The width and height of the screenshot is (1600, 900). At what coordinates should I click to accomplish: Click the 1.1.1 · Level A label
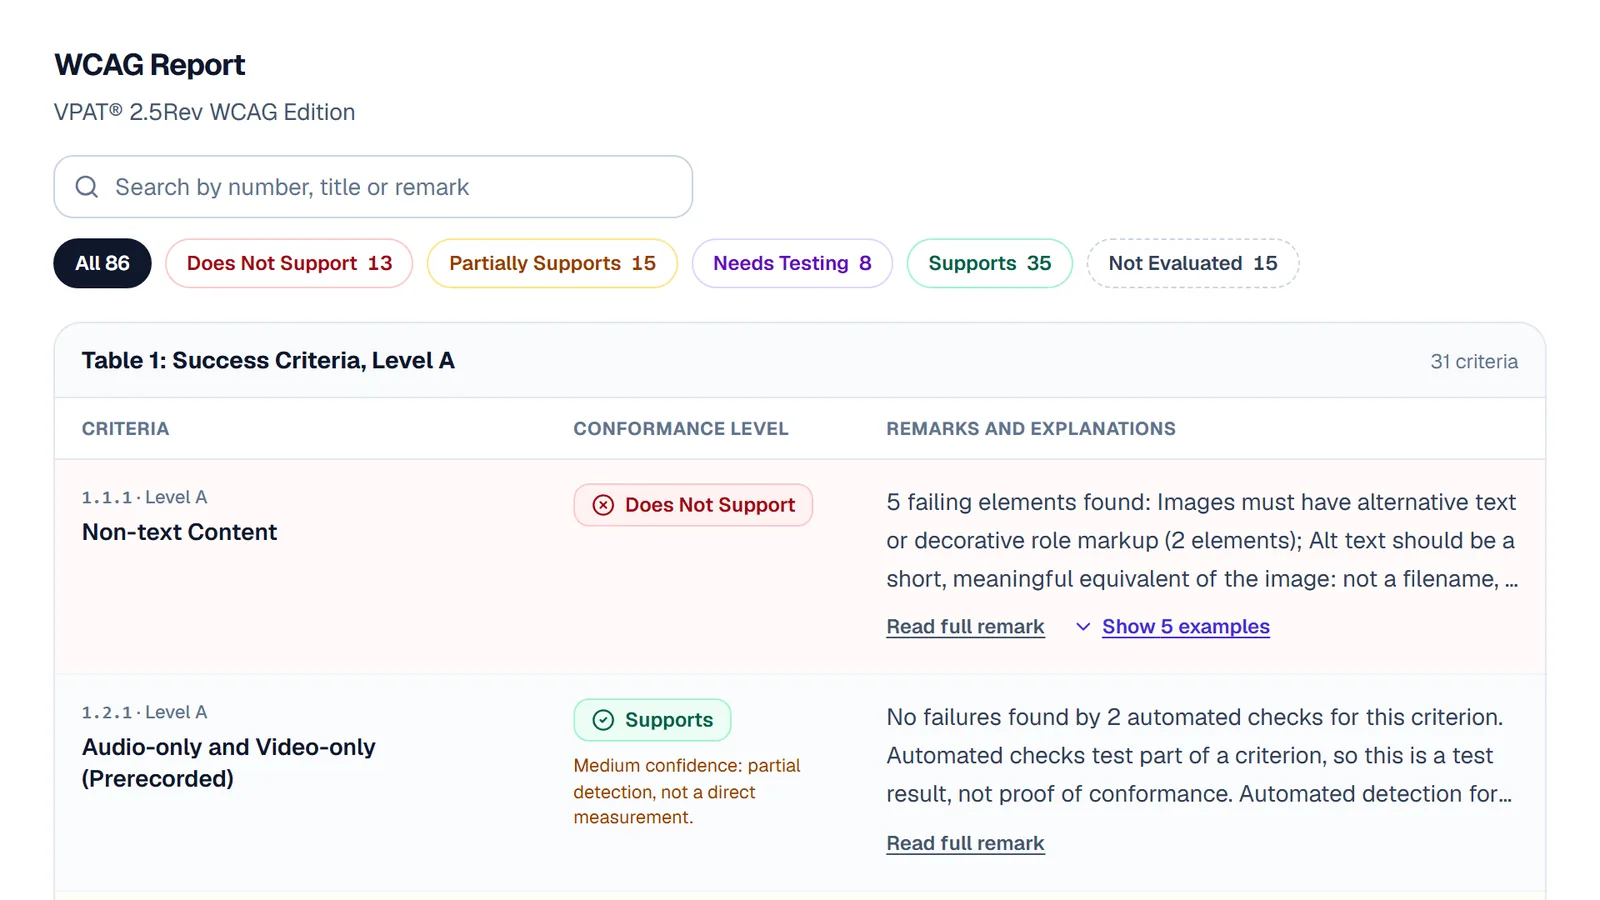click(x=145, y=497)
